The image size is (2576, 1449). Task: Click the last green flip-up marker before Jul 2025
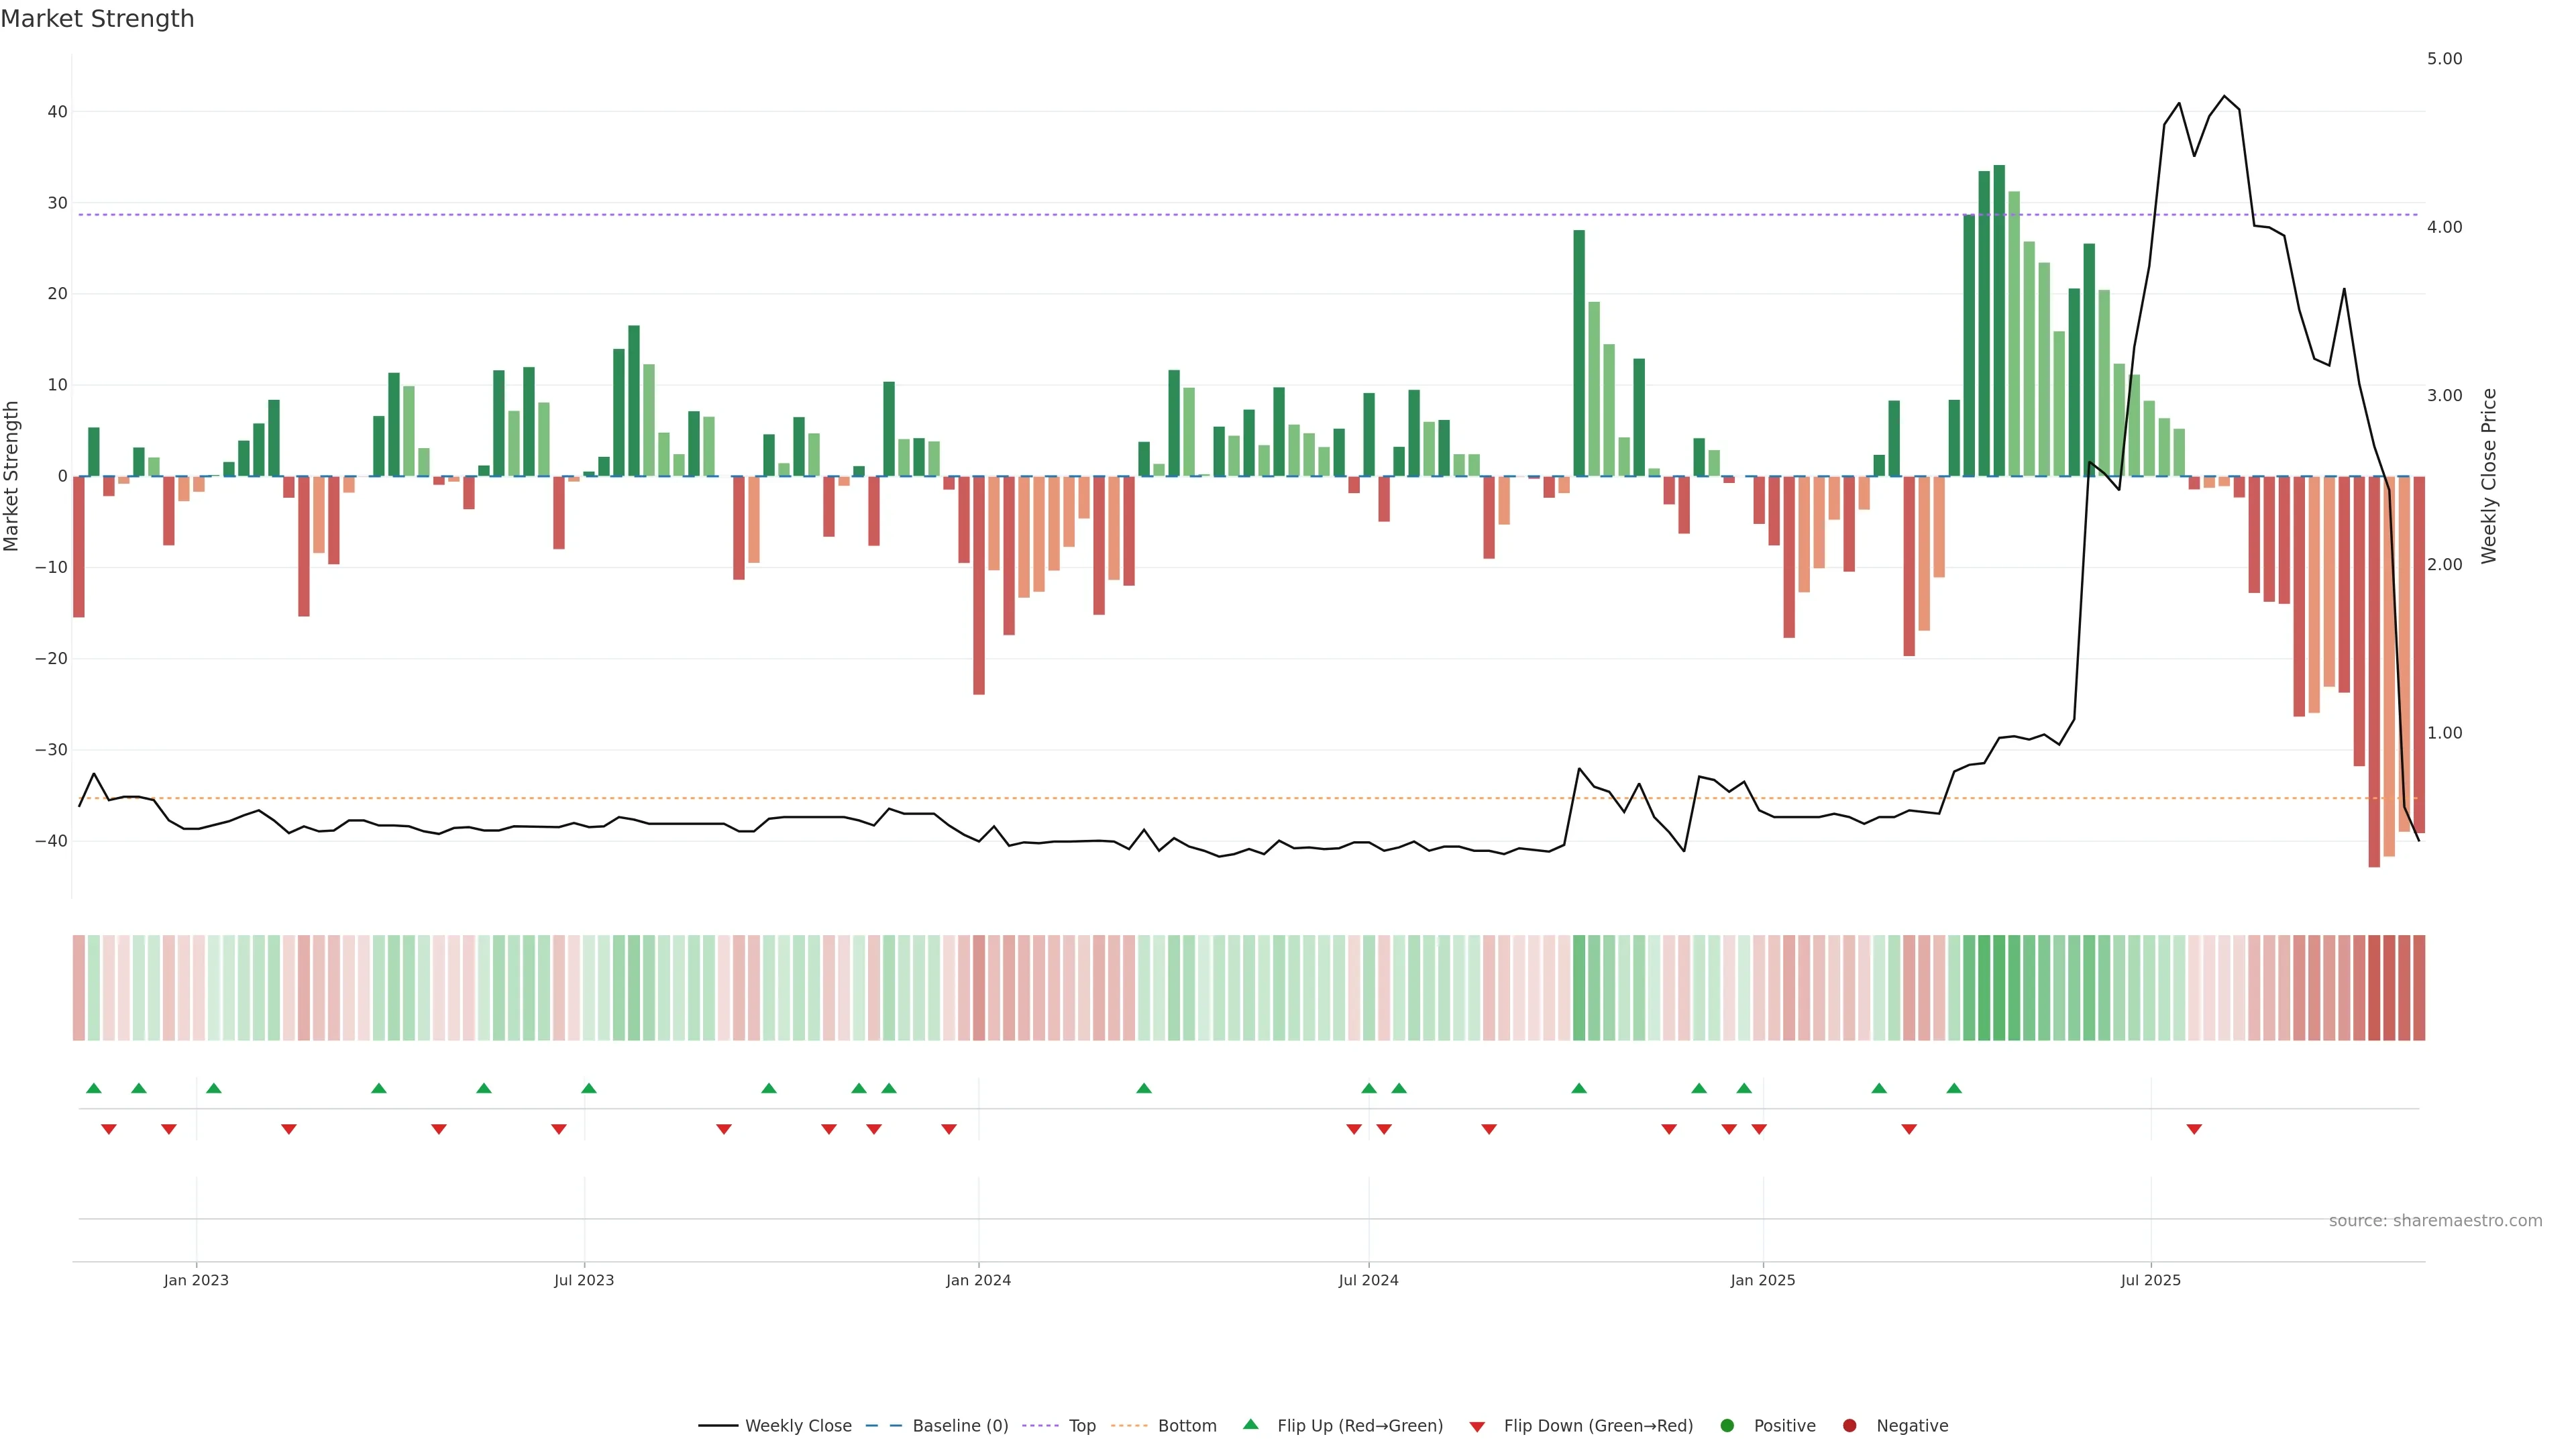click(1954, 1088)
